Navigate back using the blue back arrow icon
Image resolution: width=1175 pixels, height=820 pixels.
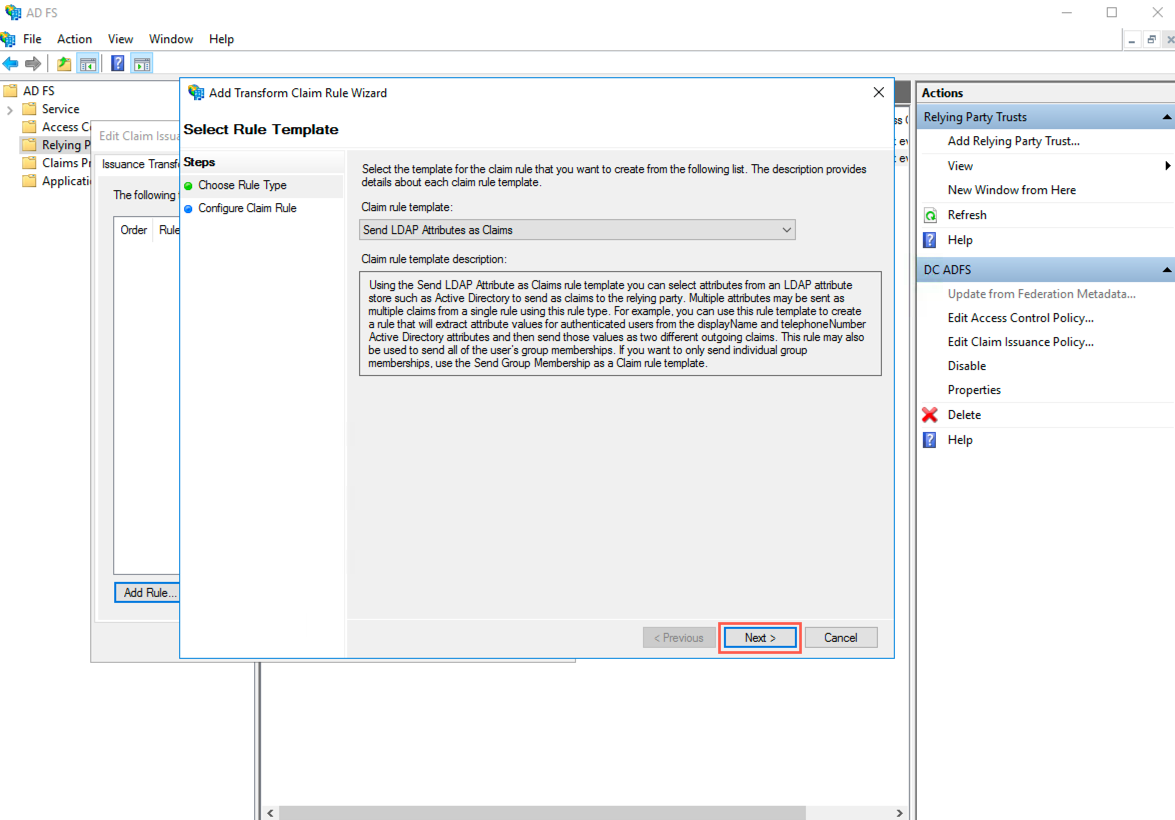coord(11,62)
